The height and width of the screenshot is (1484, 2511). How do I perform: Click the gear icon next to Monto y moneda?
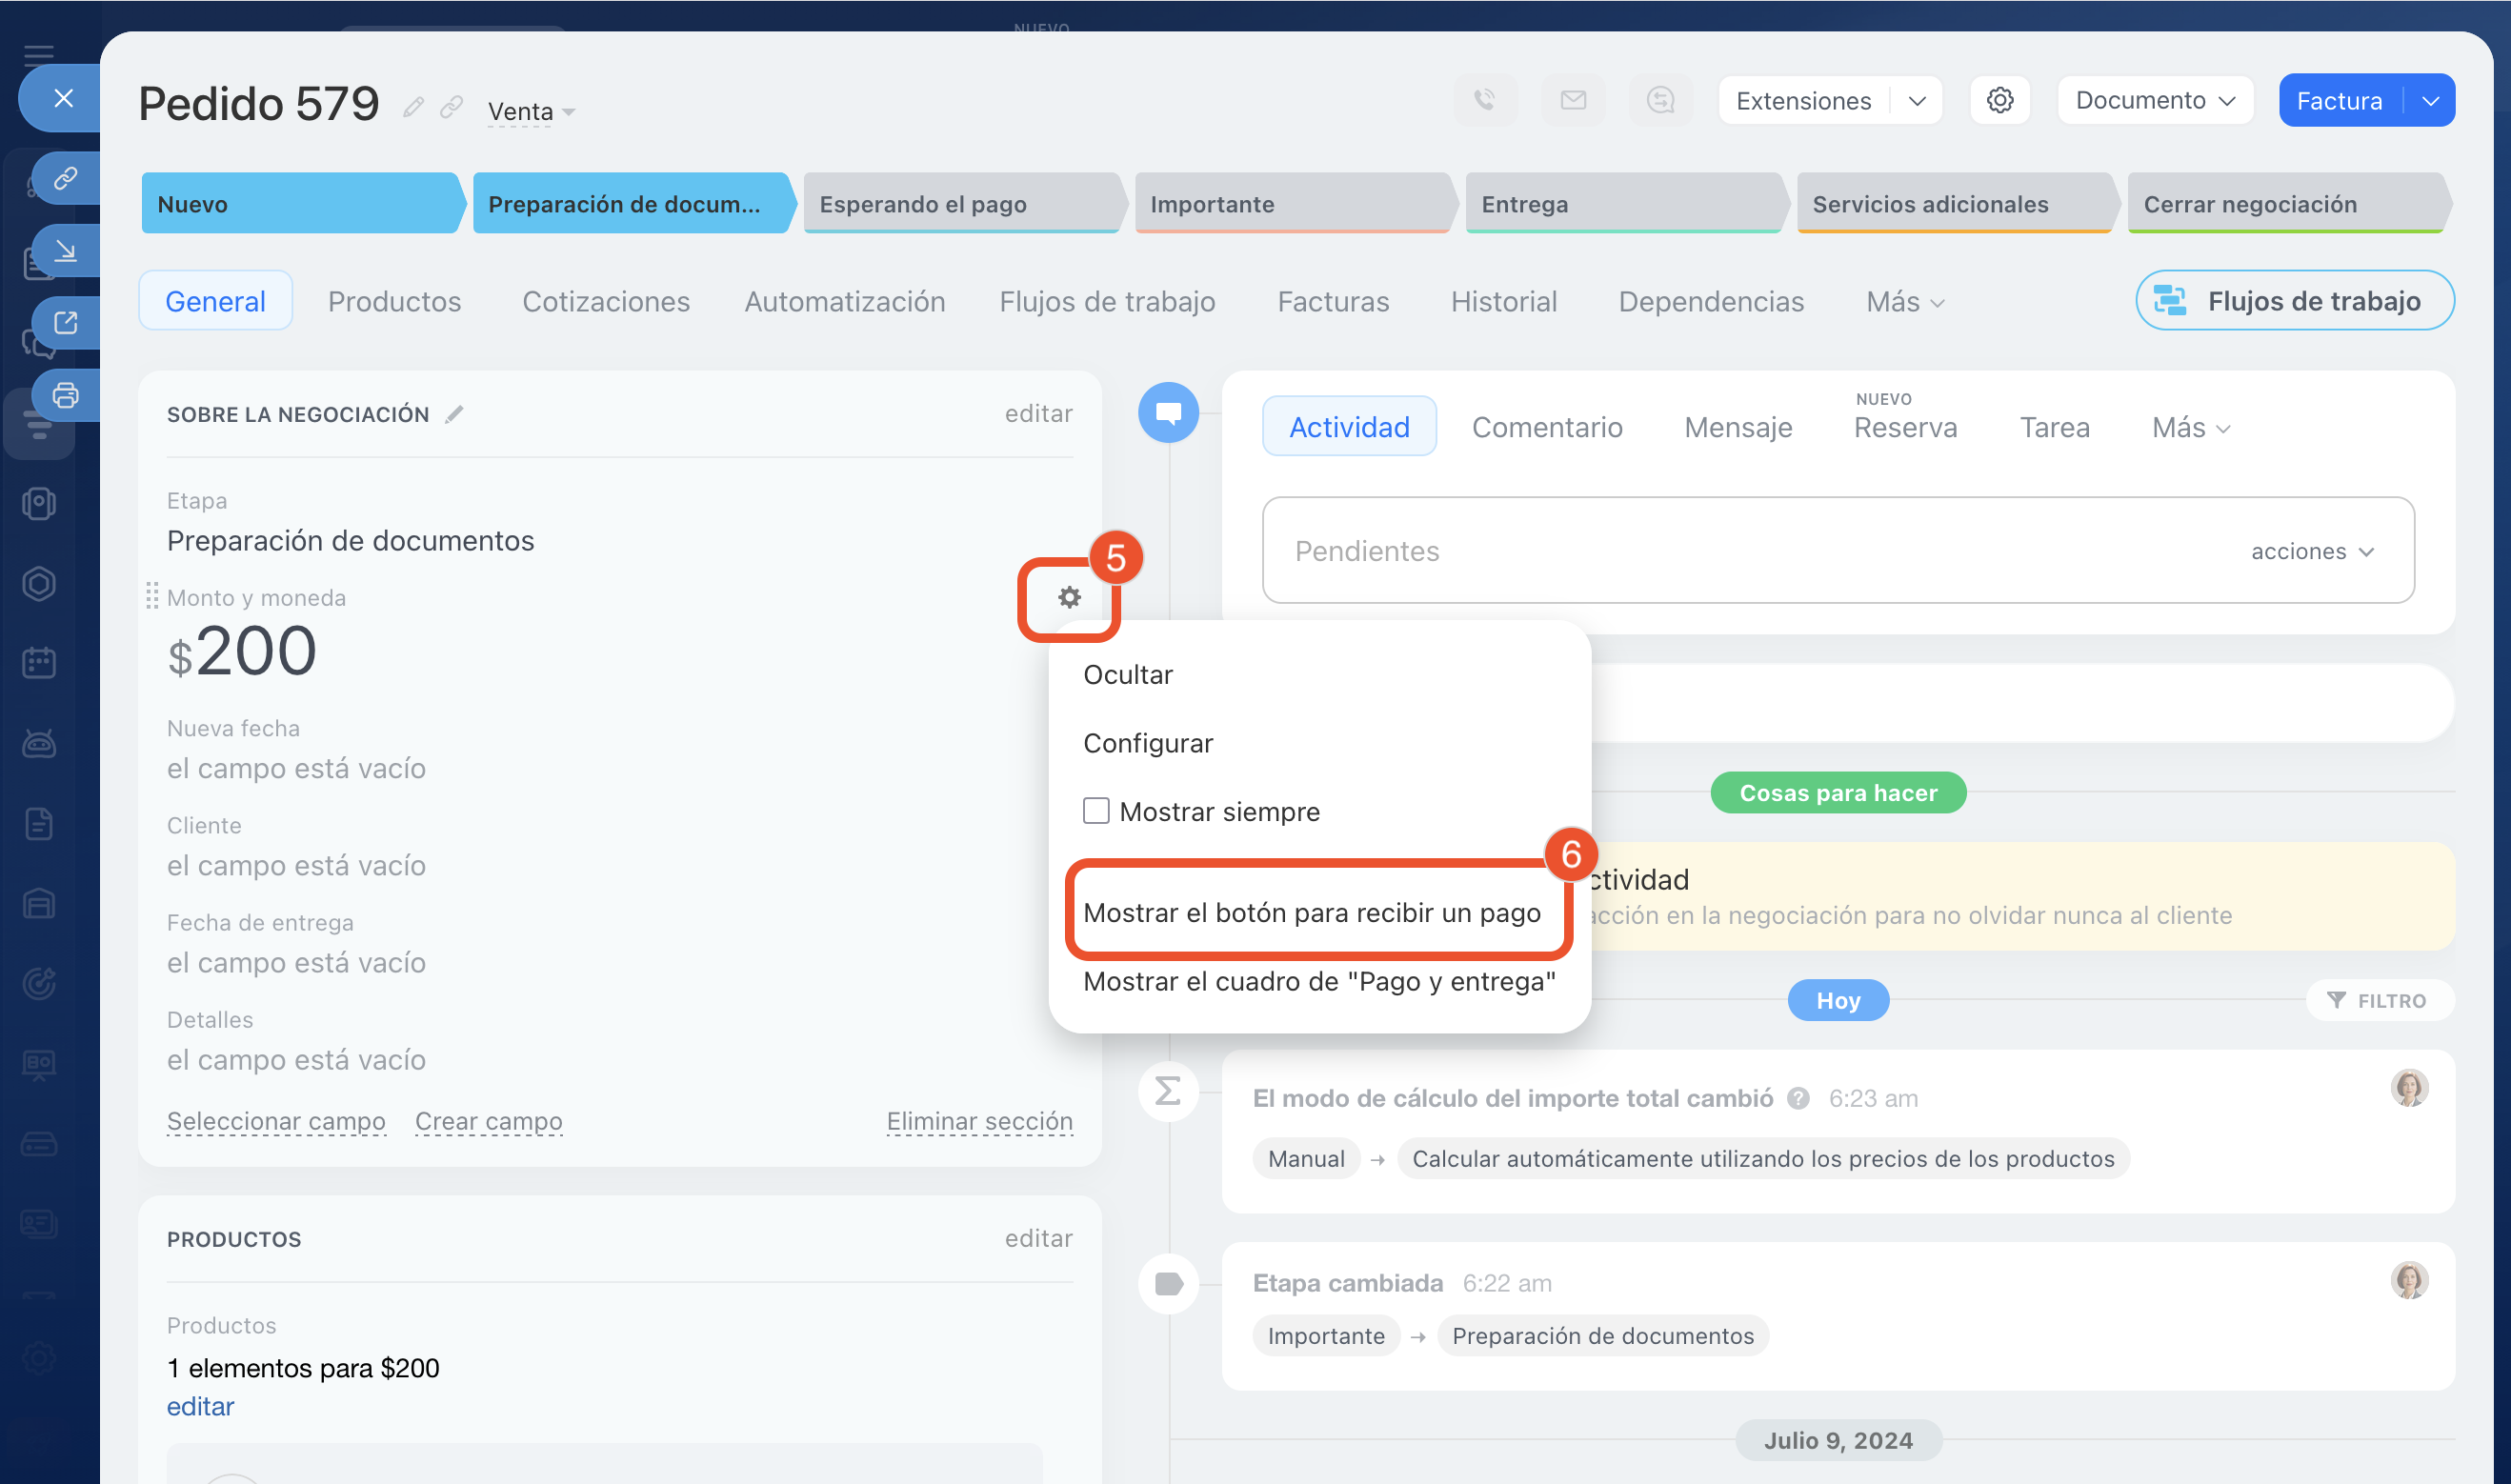pyautogui.click(x=1069, y=598)
